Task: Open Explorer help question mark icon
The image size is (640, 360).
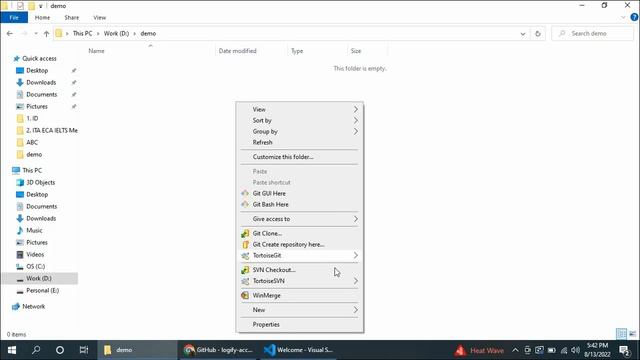Action: pyautogui.click(x=634, y=17)
